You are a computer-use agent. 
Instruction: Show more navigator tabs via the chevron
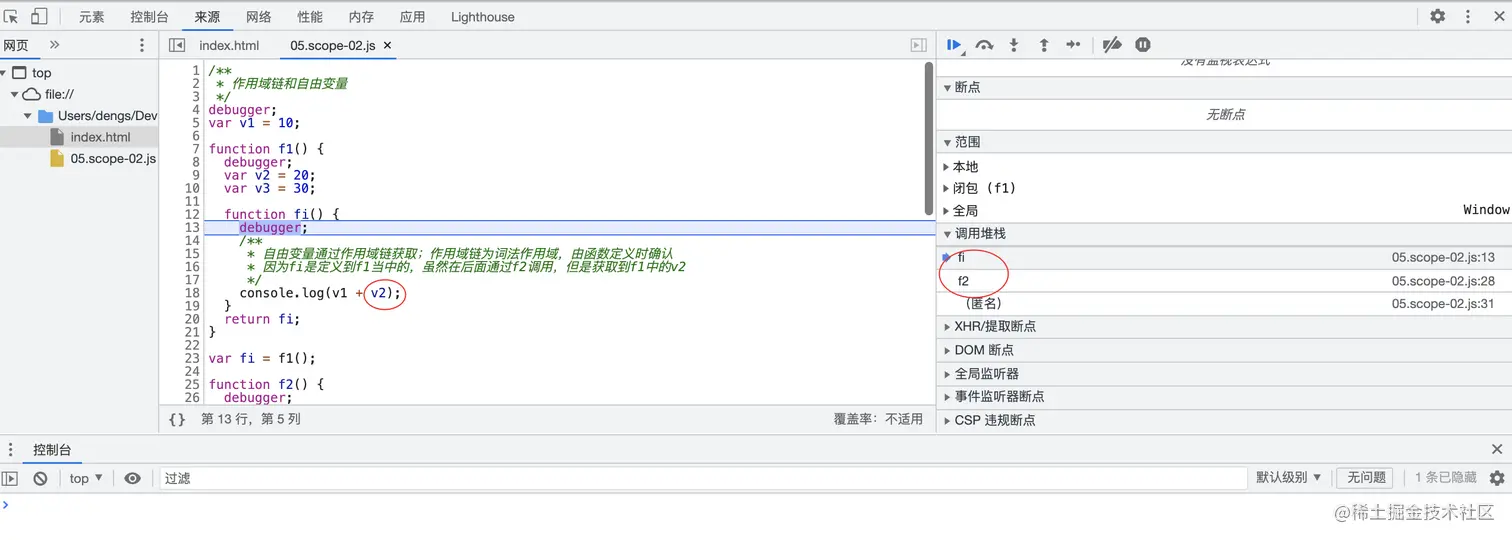(x=54, y=45)
